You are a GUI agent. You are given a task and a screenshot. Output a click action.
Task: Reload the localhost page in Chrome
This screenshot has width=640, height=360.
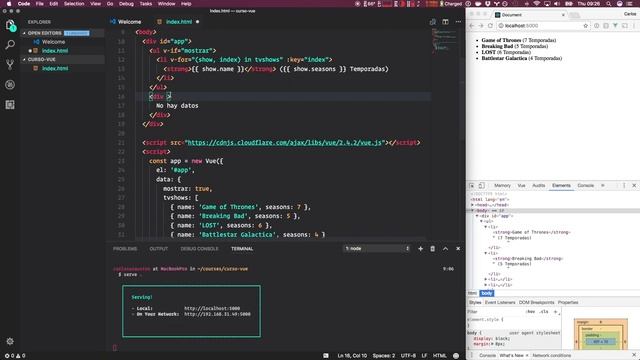[x=490, y=26]
